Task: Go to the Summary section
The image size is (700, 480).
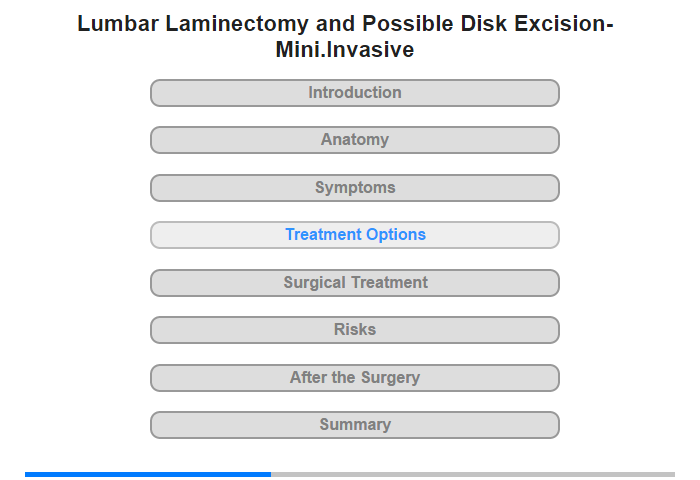Action: [354, 425]
